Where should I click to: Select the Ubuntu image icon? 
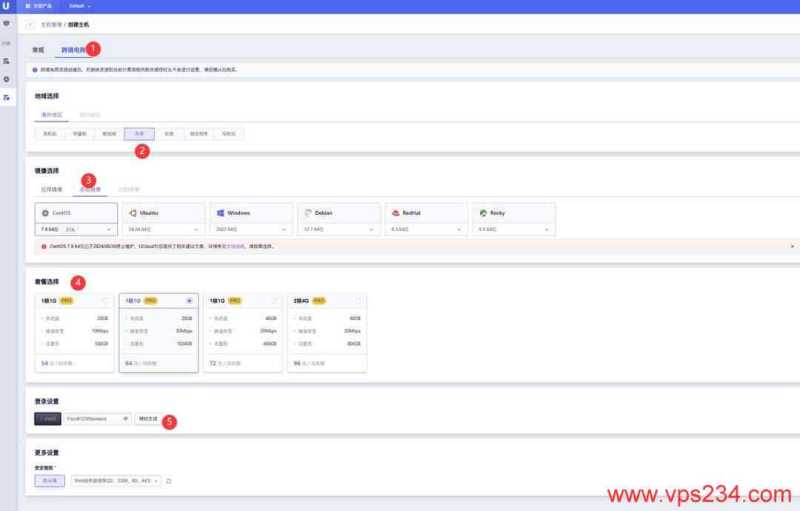131,212
